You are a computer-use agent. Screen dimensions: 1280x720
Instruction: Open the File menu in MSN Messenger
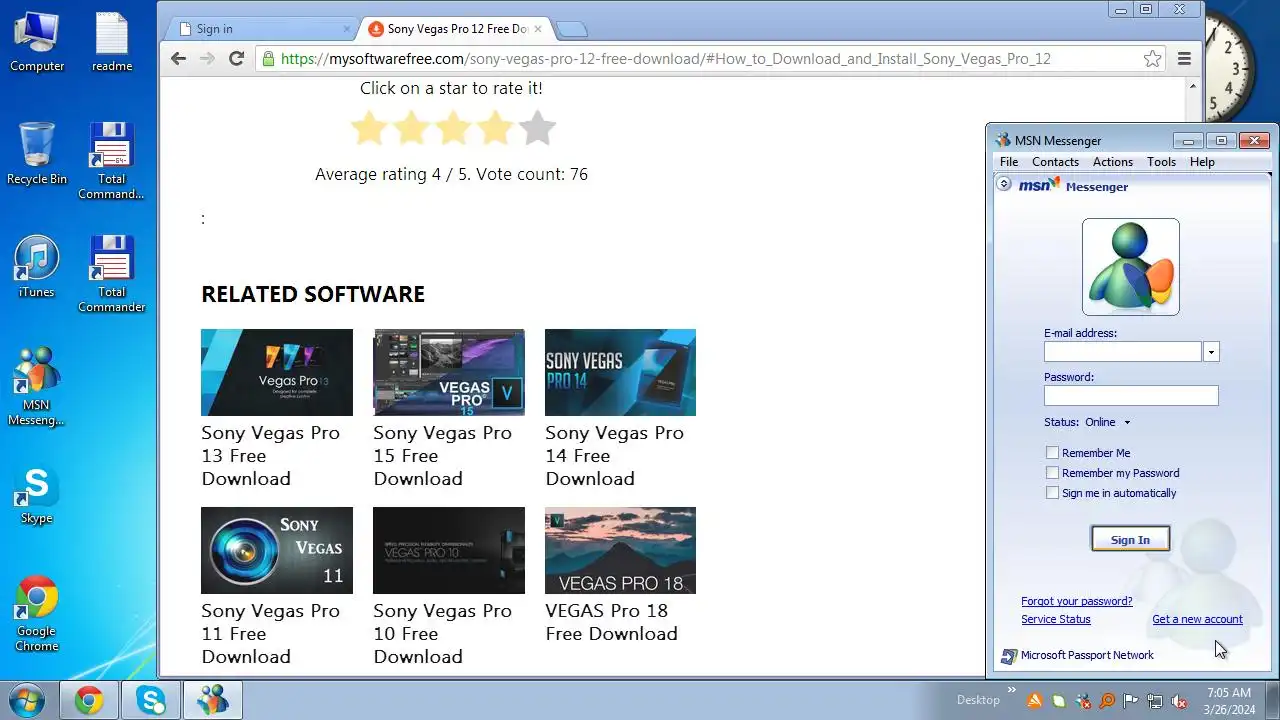1009,162
